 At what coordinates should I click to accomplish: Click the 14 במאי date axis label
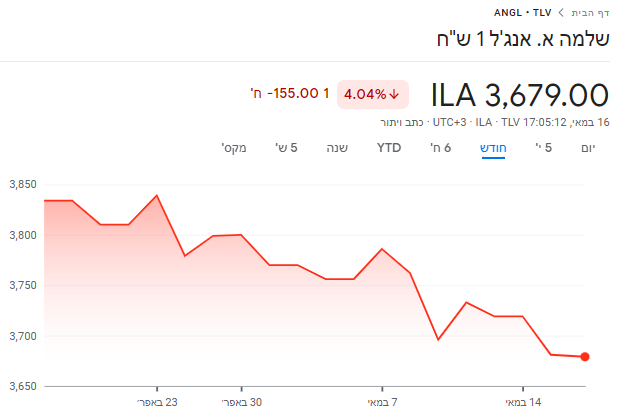(x=525, y=402)
